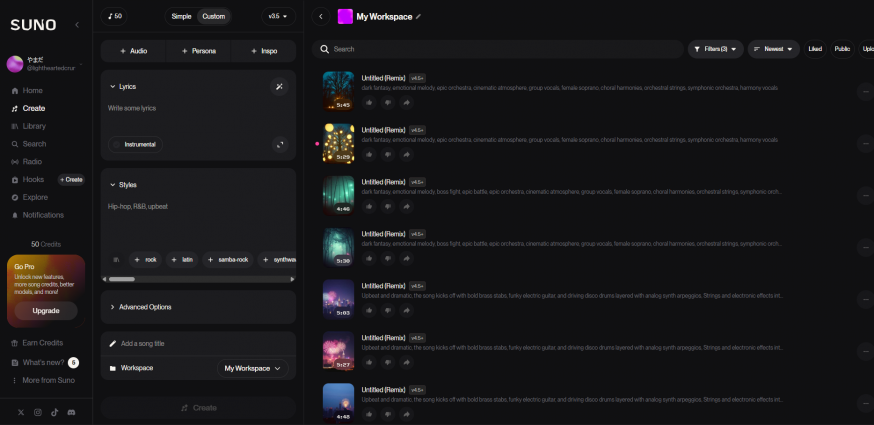Click the Upgrade button
The height and width of the screenshot is (425, 874).
(x=46, y=311)
